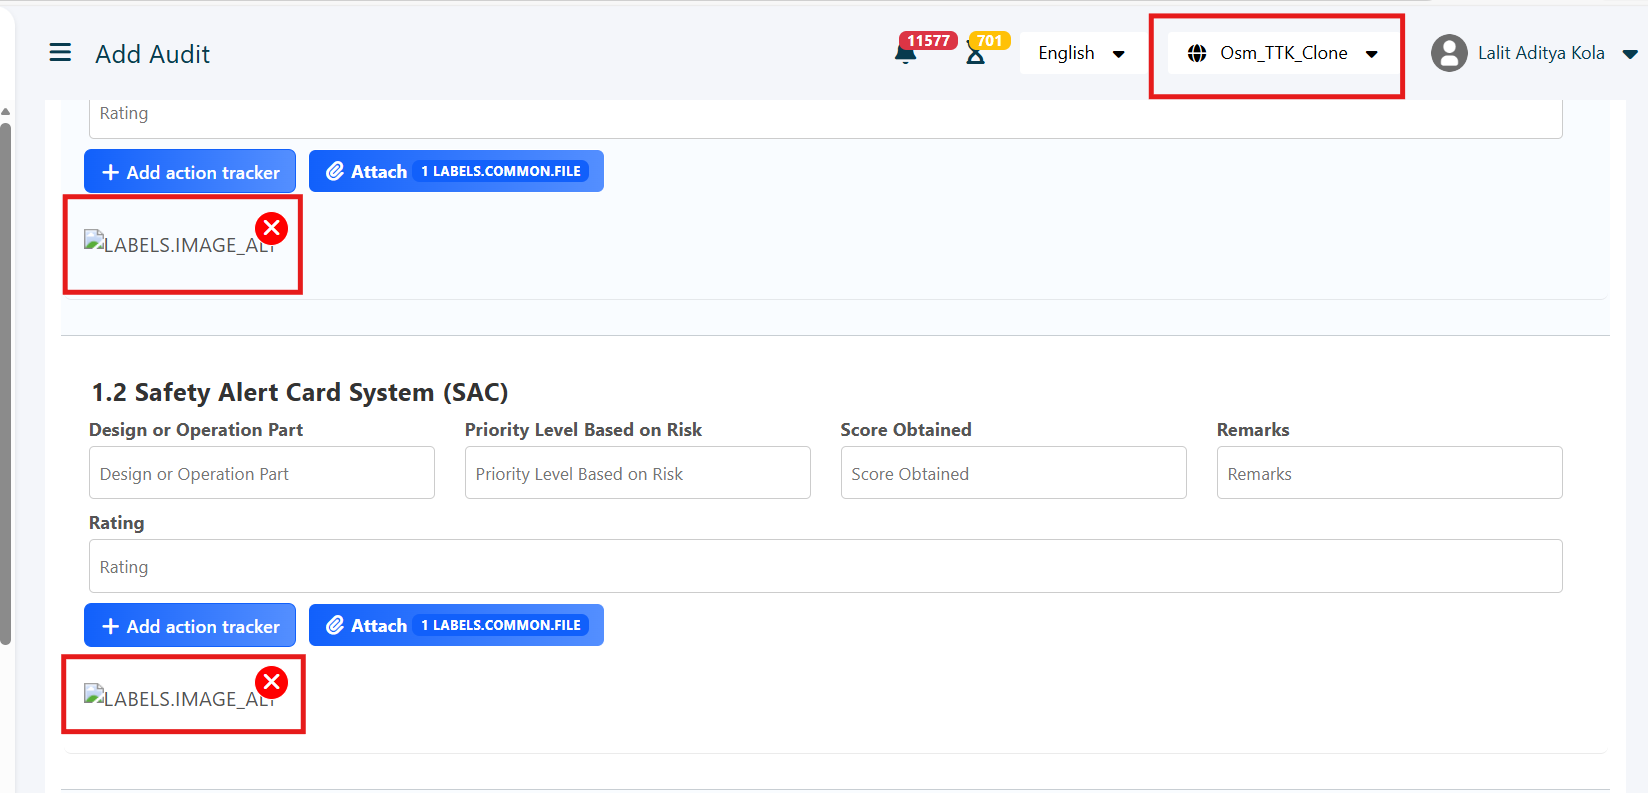
Task: Open notifications bell with 11577 badge
Action: coord(906,54)
